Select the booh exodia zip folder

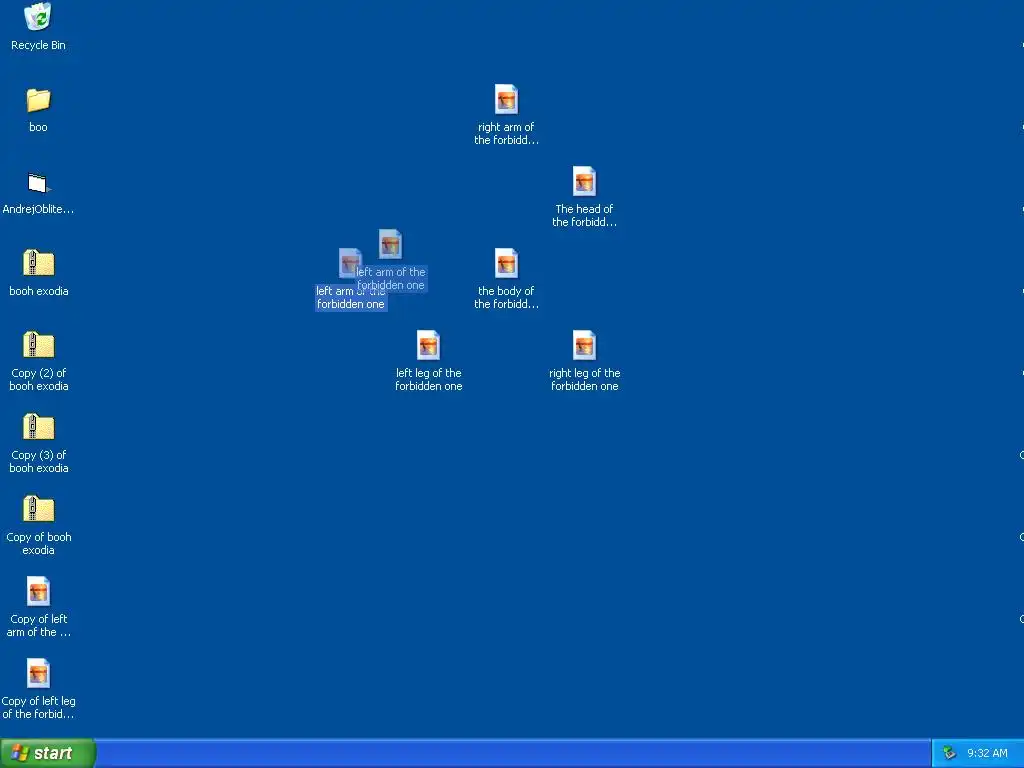(39, 263)
